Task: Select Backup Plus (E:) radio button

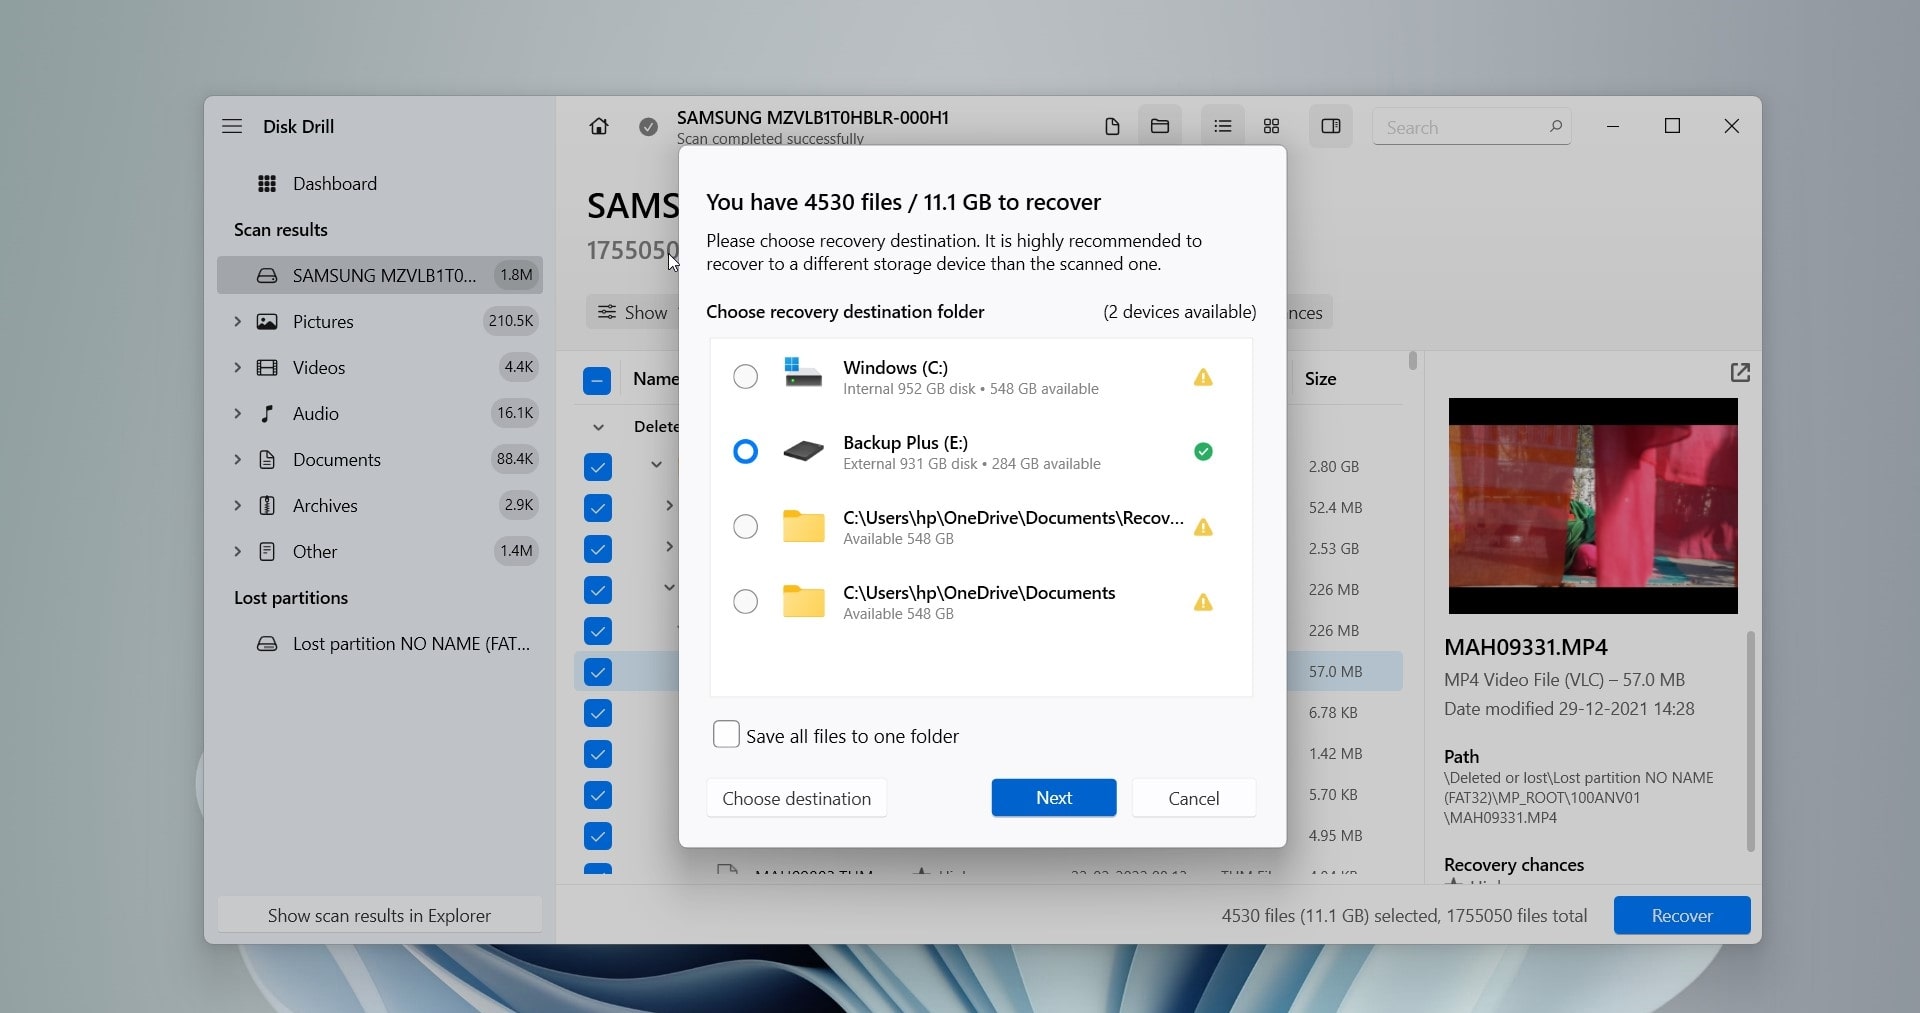Action: (745, 452)
